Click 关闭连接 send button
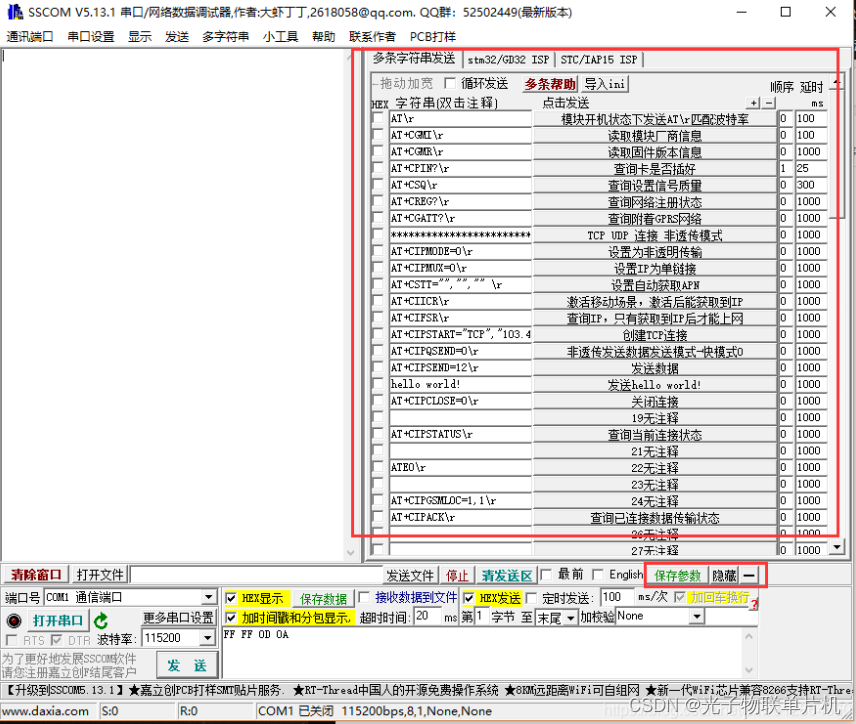The image size is (856, 724). click(x=655, y=401)
